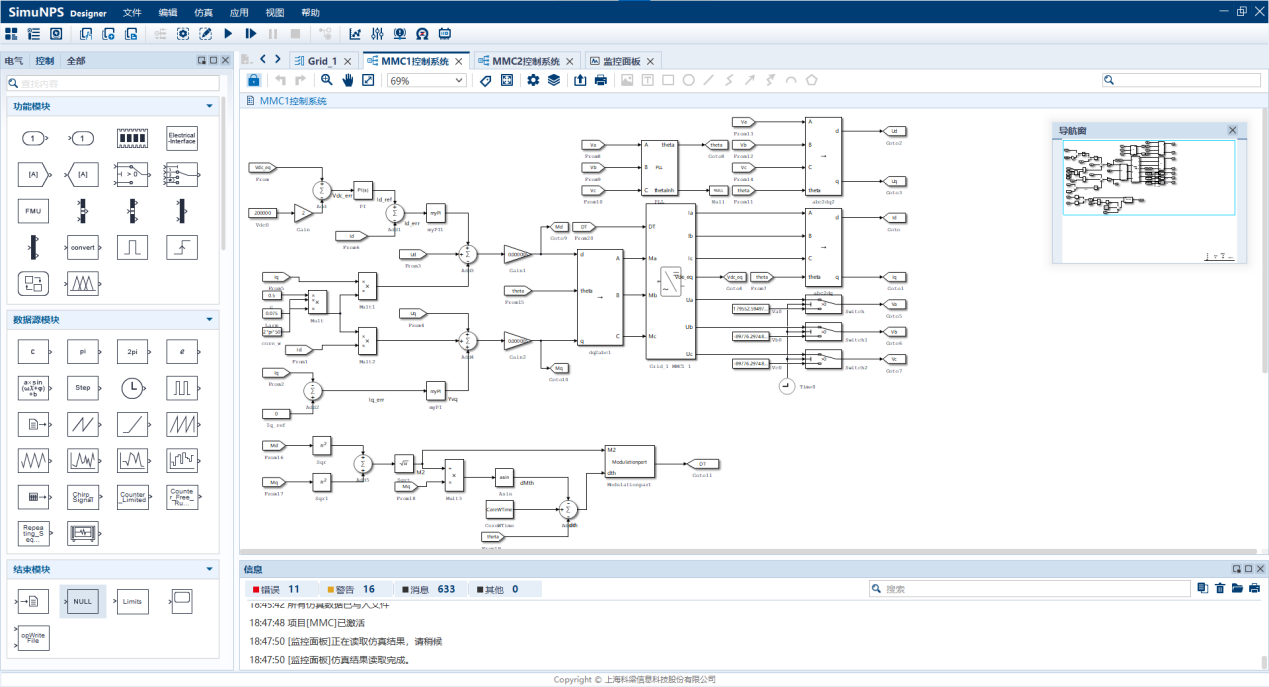Close the MMC1控制系统 tab
Screen dimensions: 1269x687
click(x=459, y=61)
